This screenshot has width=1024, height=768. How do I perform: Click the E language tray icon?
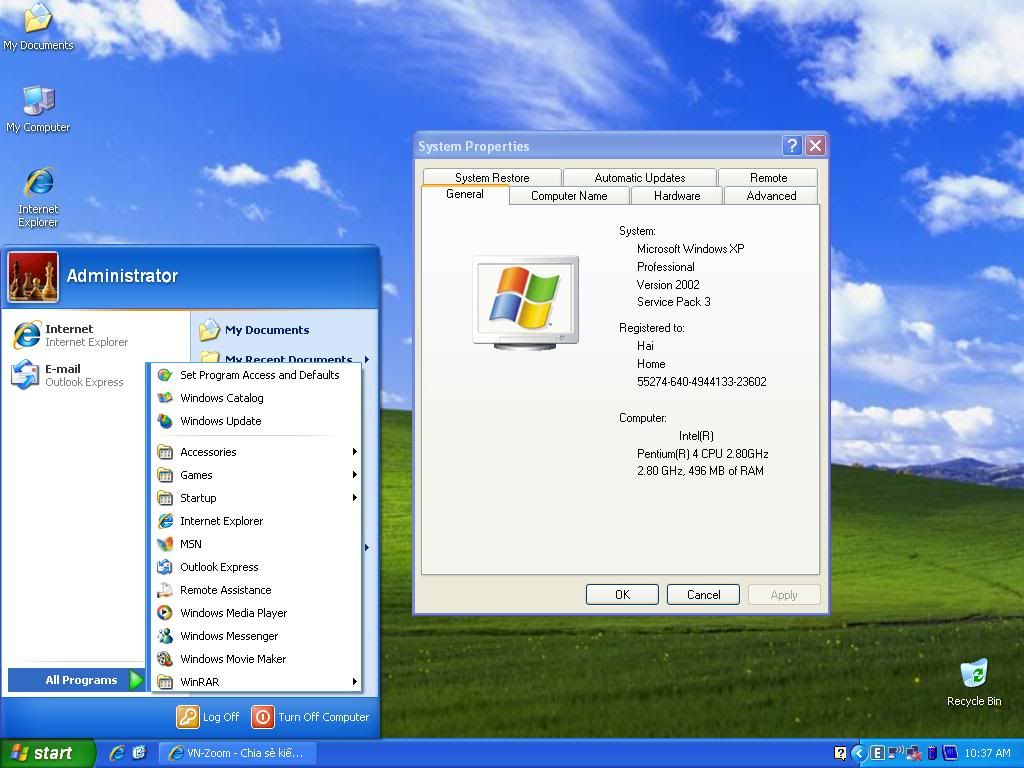point(878,754)
